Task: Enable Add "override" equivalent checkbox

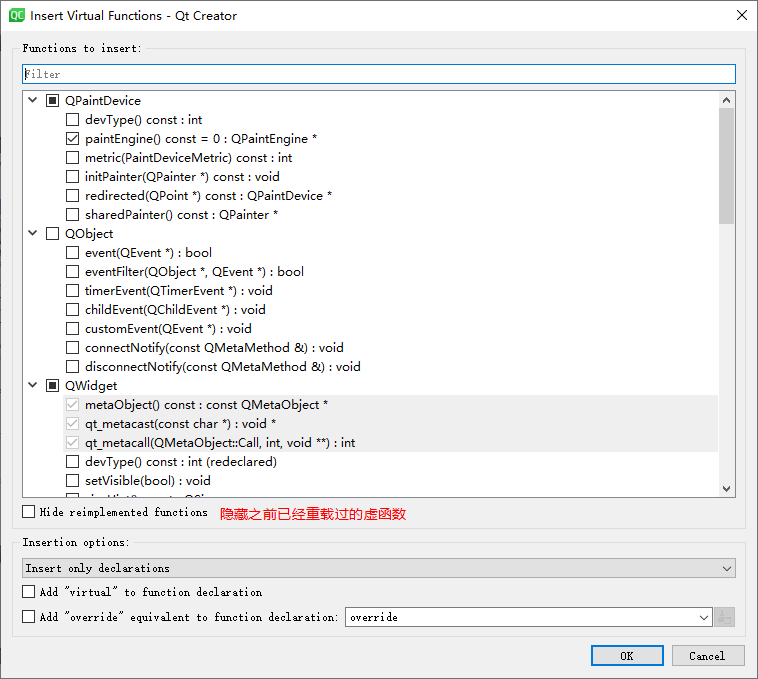Action: click(x=29, y=617)
